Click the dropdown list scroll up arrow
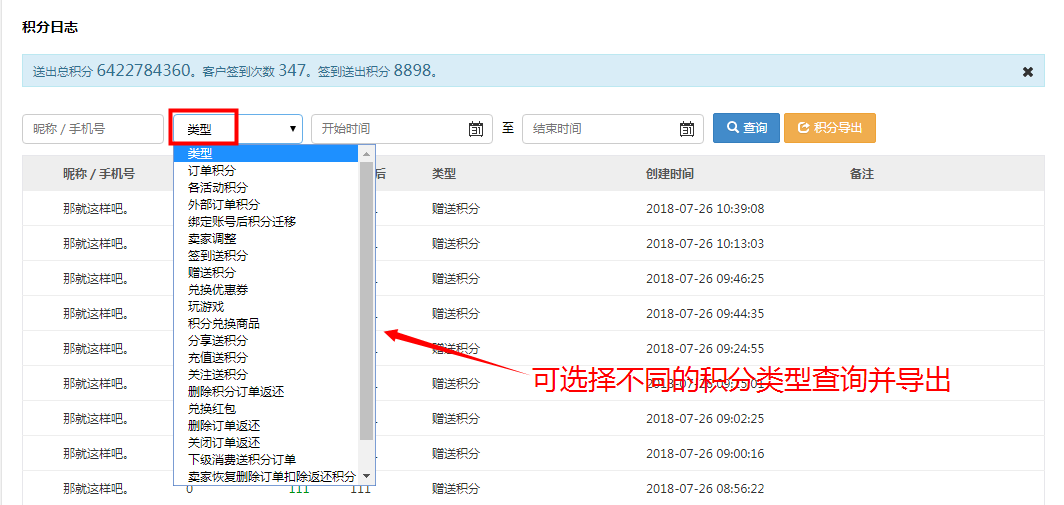 [367, 154]
